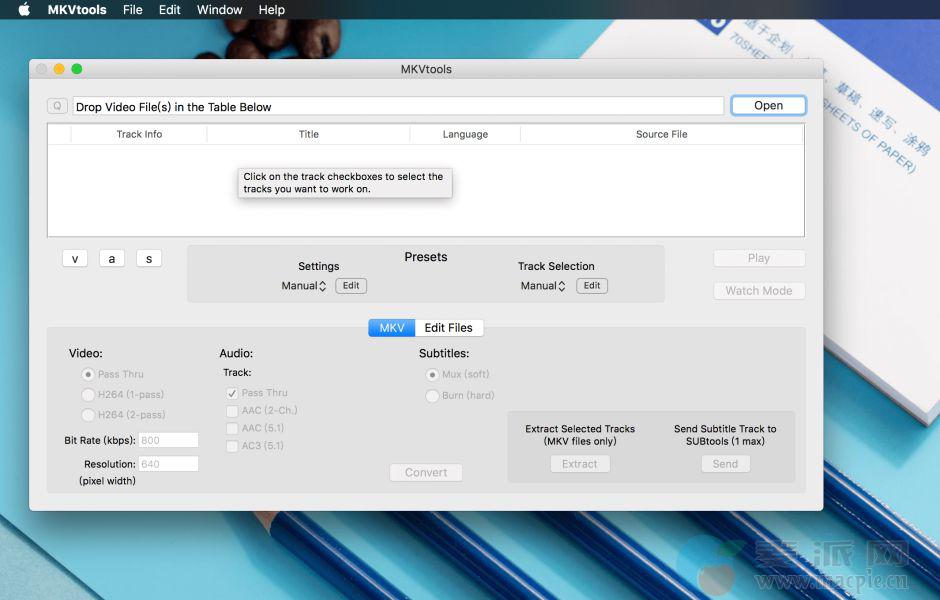
Task: Click the Bit Rate (kbps) field
Action: point(168,440)
